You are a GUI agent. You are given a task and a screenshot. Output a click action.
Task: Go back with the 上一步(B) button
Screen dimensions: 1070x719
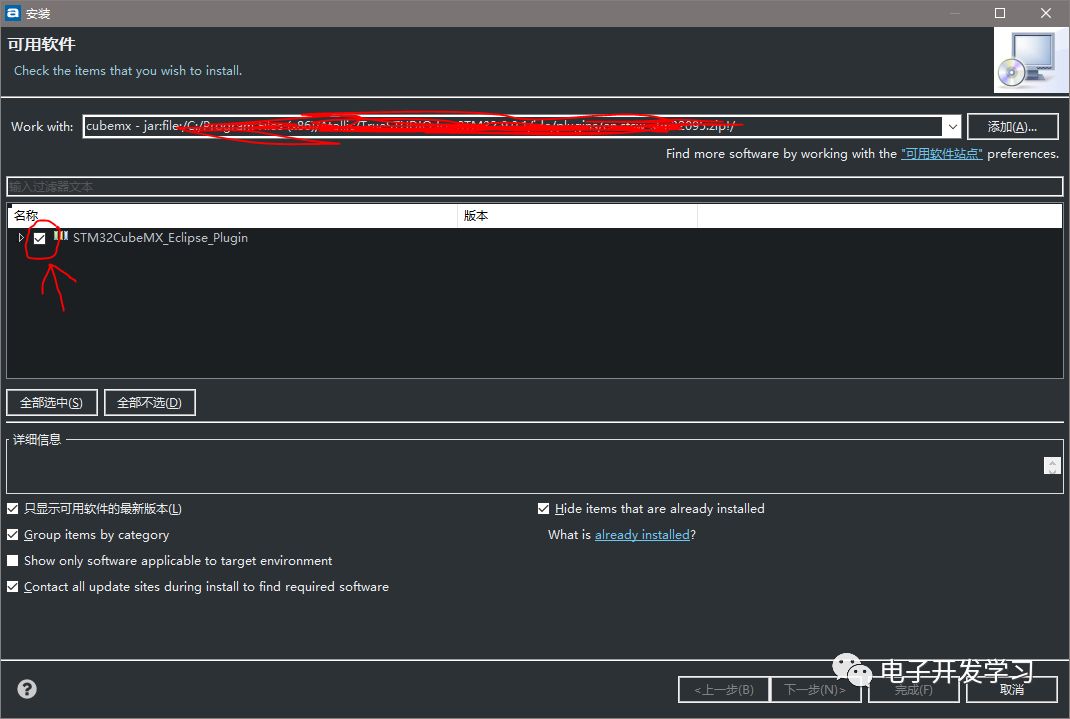[724, 690]
